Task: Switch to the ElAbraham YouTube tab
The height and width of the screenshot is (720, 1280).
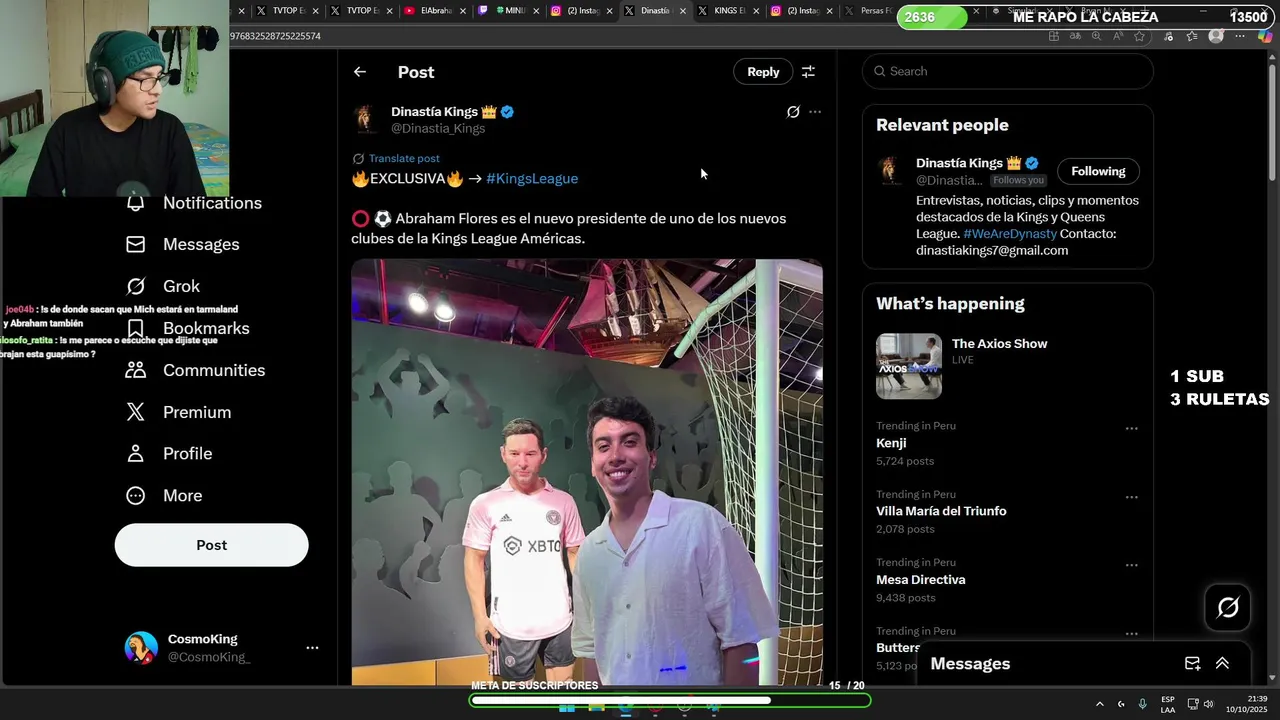Action: [435, 11]
